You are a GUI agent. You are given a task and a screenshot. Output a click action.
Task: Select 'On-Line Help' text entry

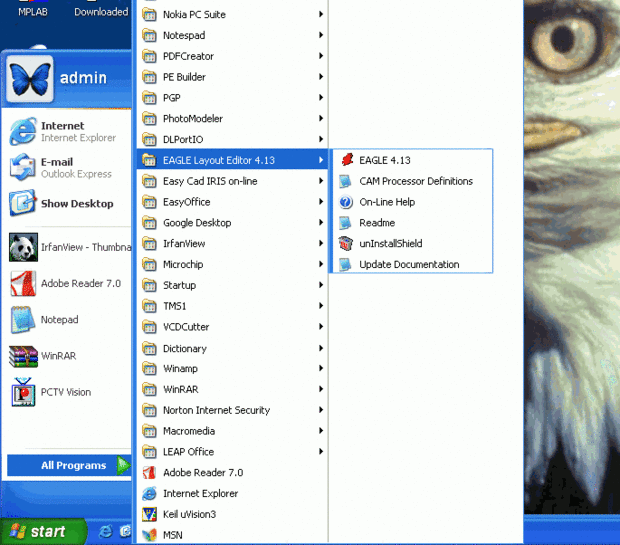tap(387, 202)
